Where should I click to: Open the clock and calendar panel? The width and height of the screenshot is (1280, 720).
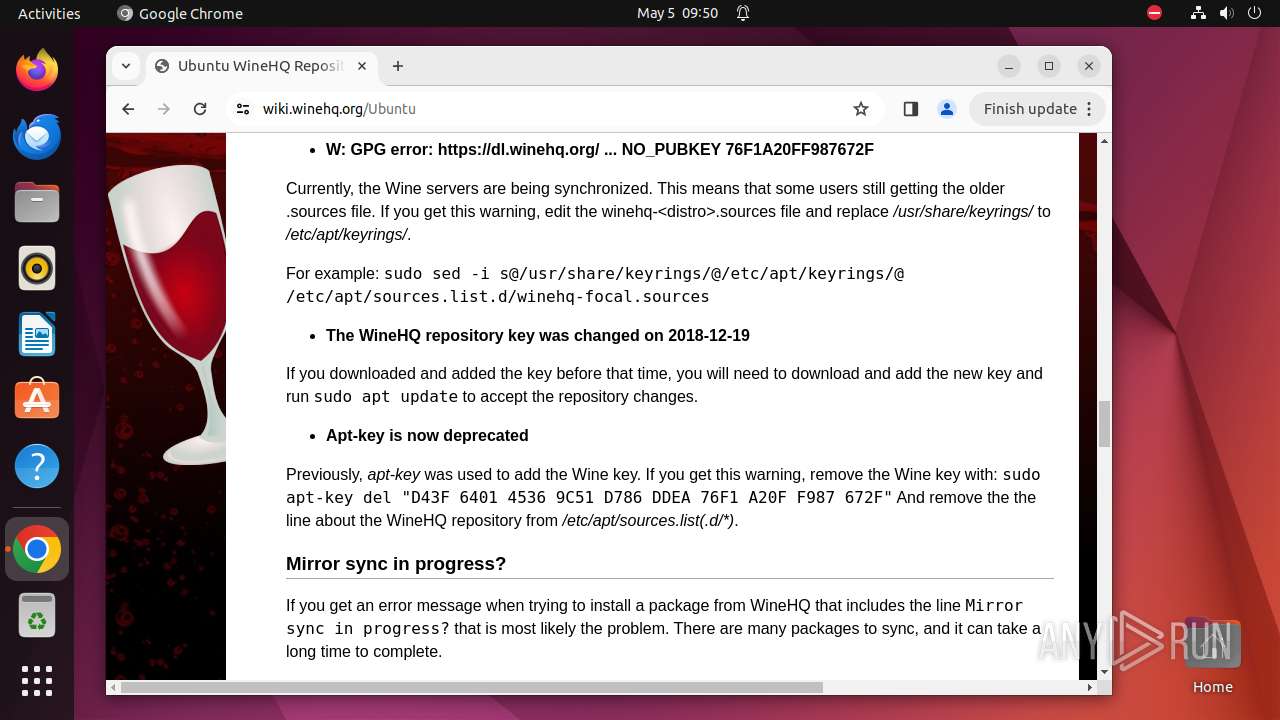[x=678, y=13]
